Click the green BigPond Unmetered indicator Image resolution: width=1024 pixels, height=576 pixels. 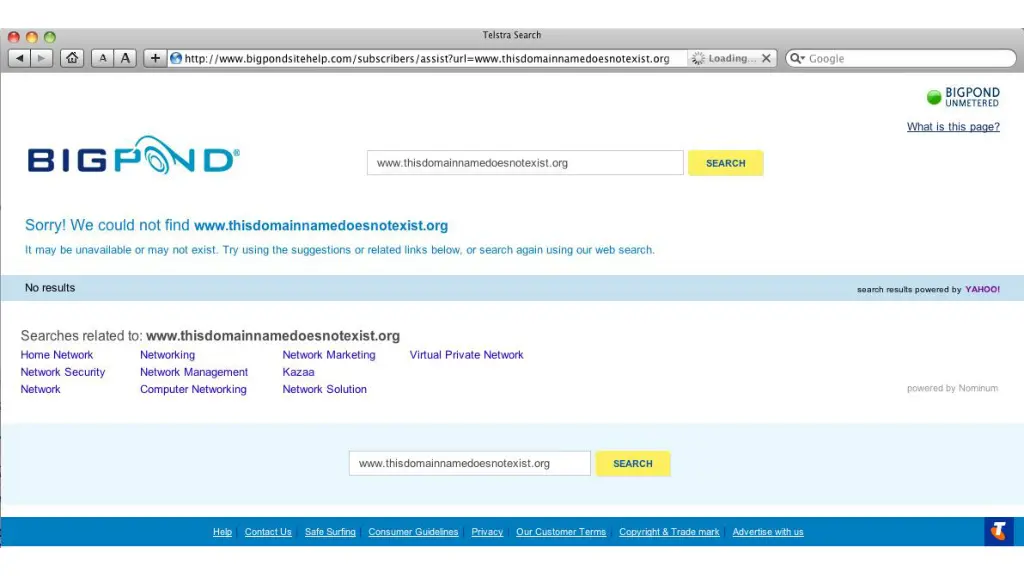[x=934, y=97]
